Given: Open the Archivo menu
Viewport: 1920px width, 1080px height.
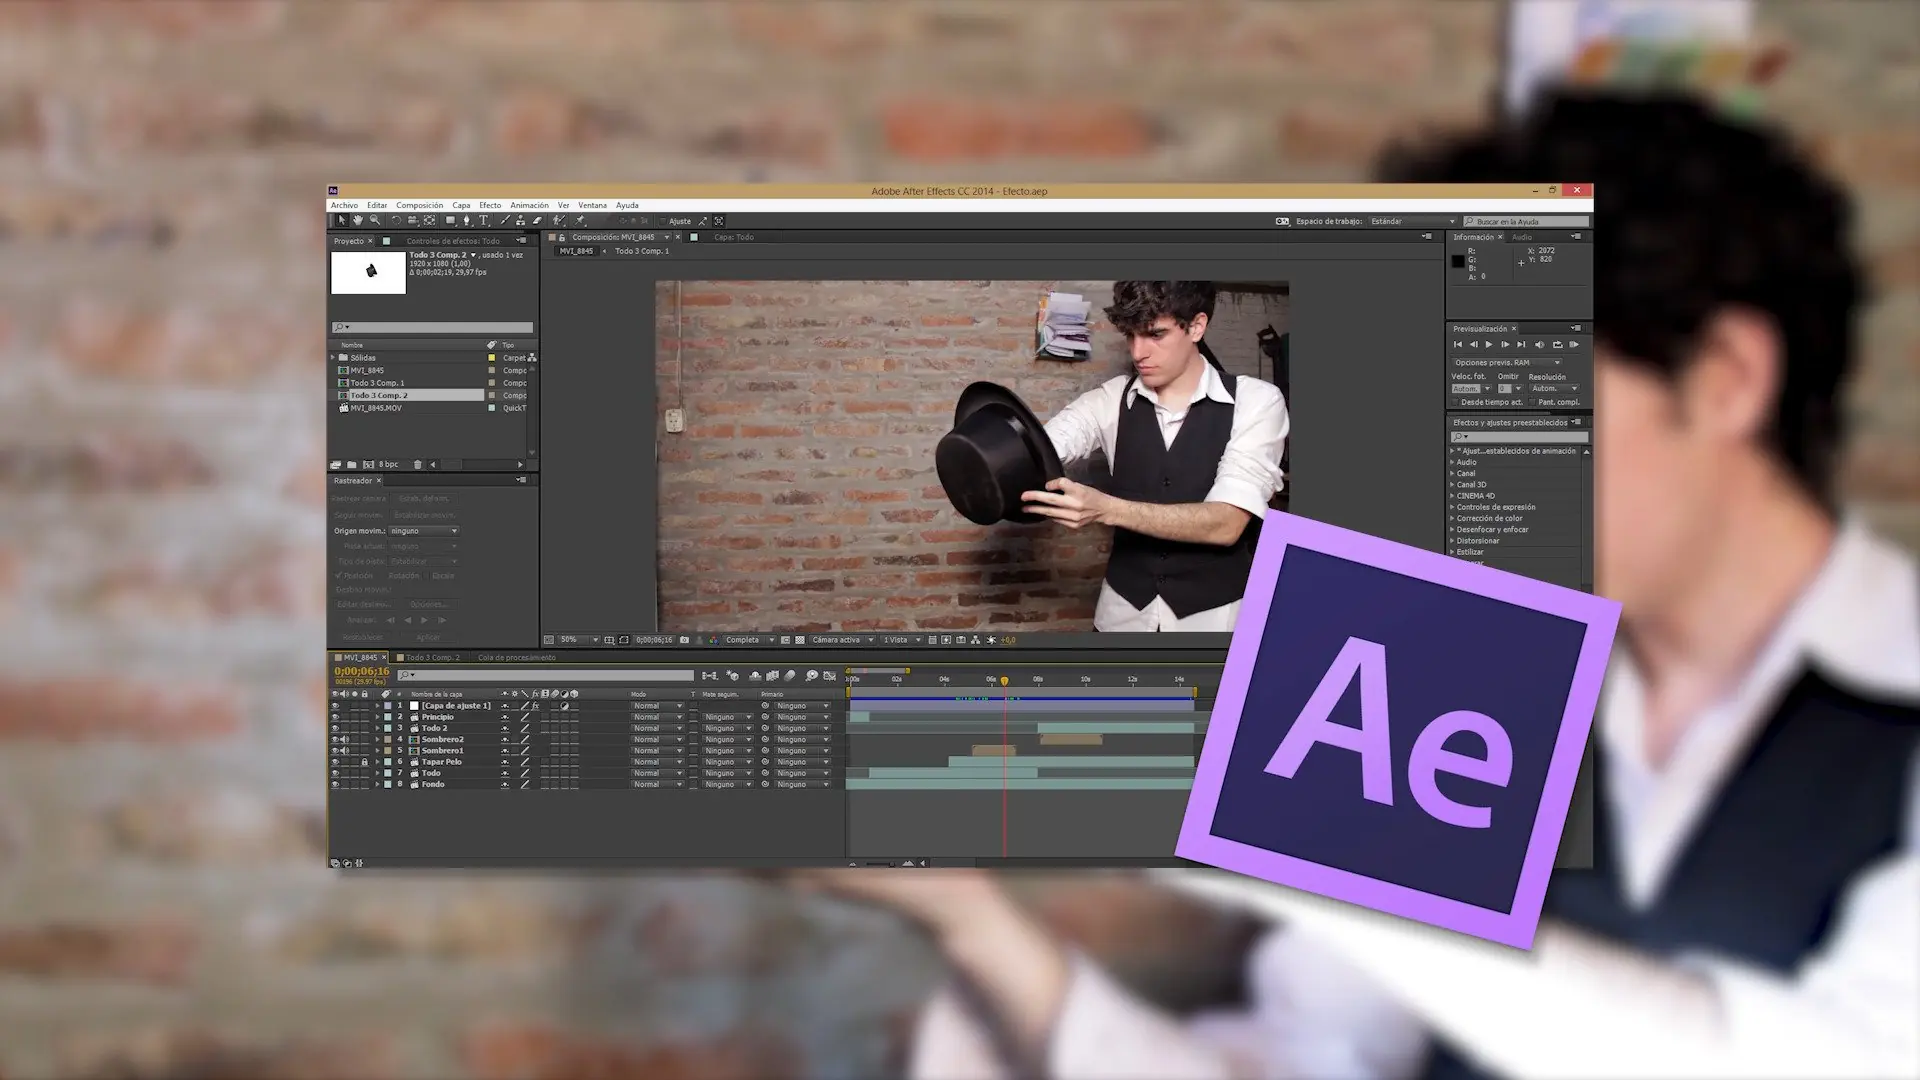Looking at the screenshot, I should click(345, 205).
